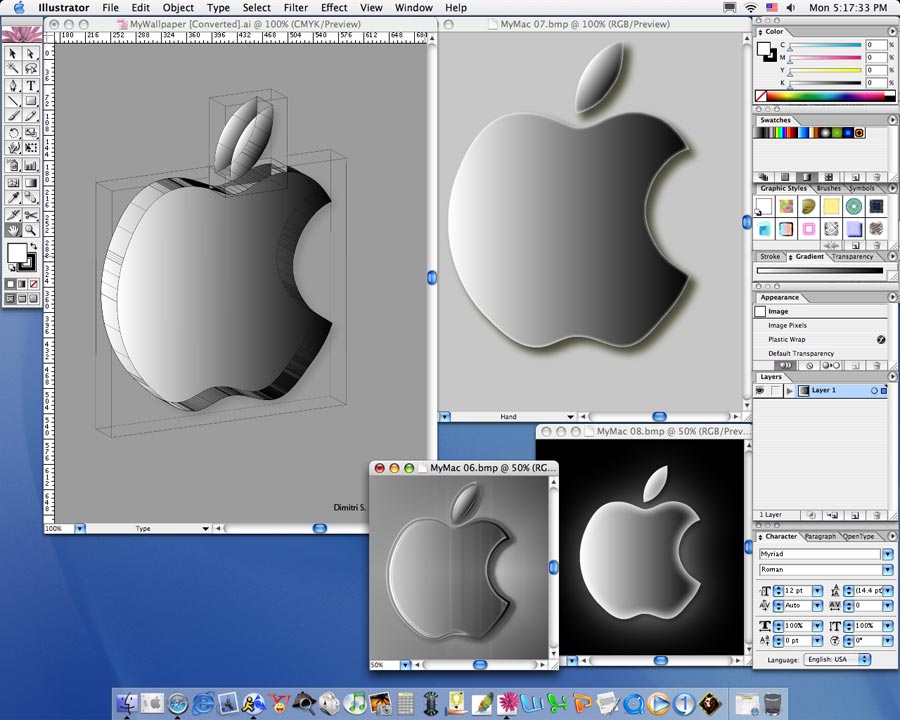
Task: Choose the Lasso tool
Action: tap(30, 69)
